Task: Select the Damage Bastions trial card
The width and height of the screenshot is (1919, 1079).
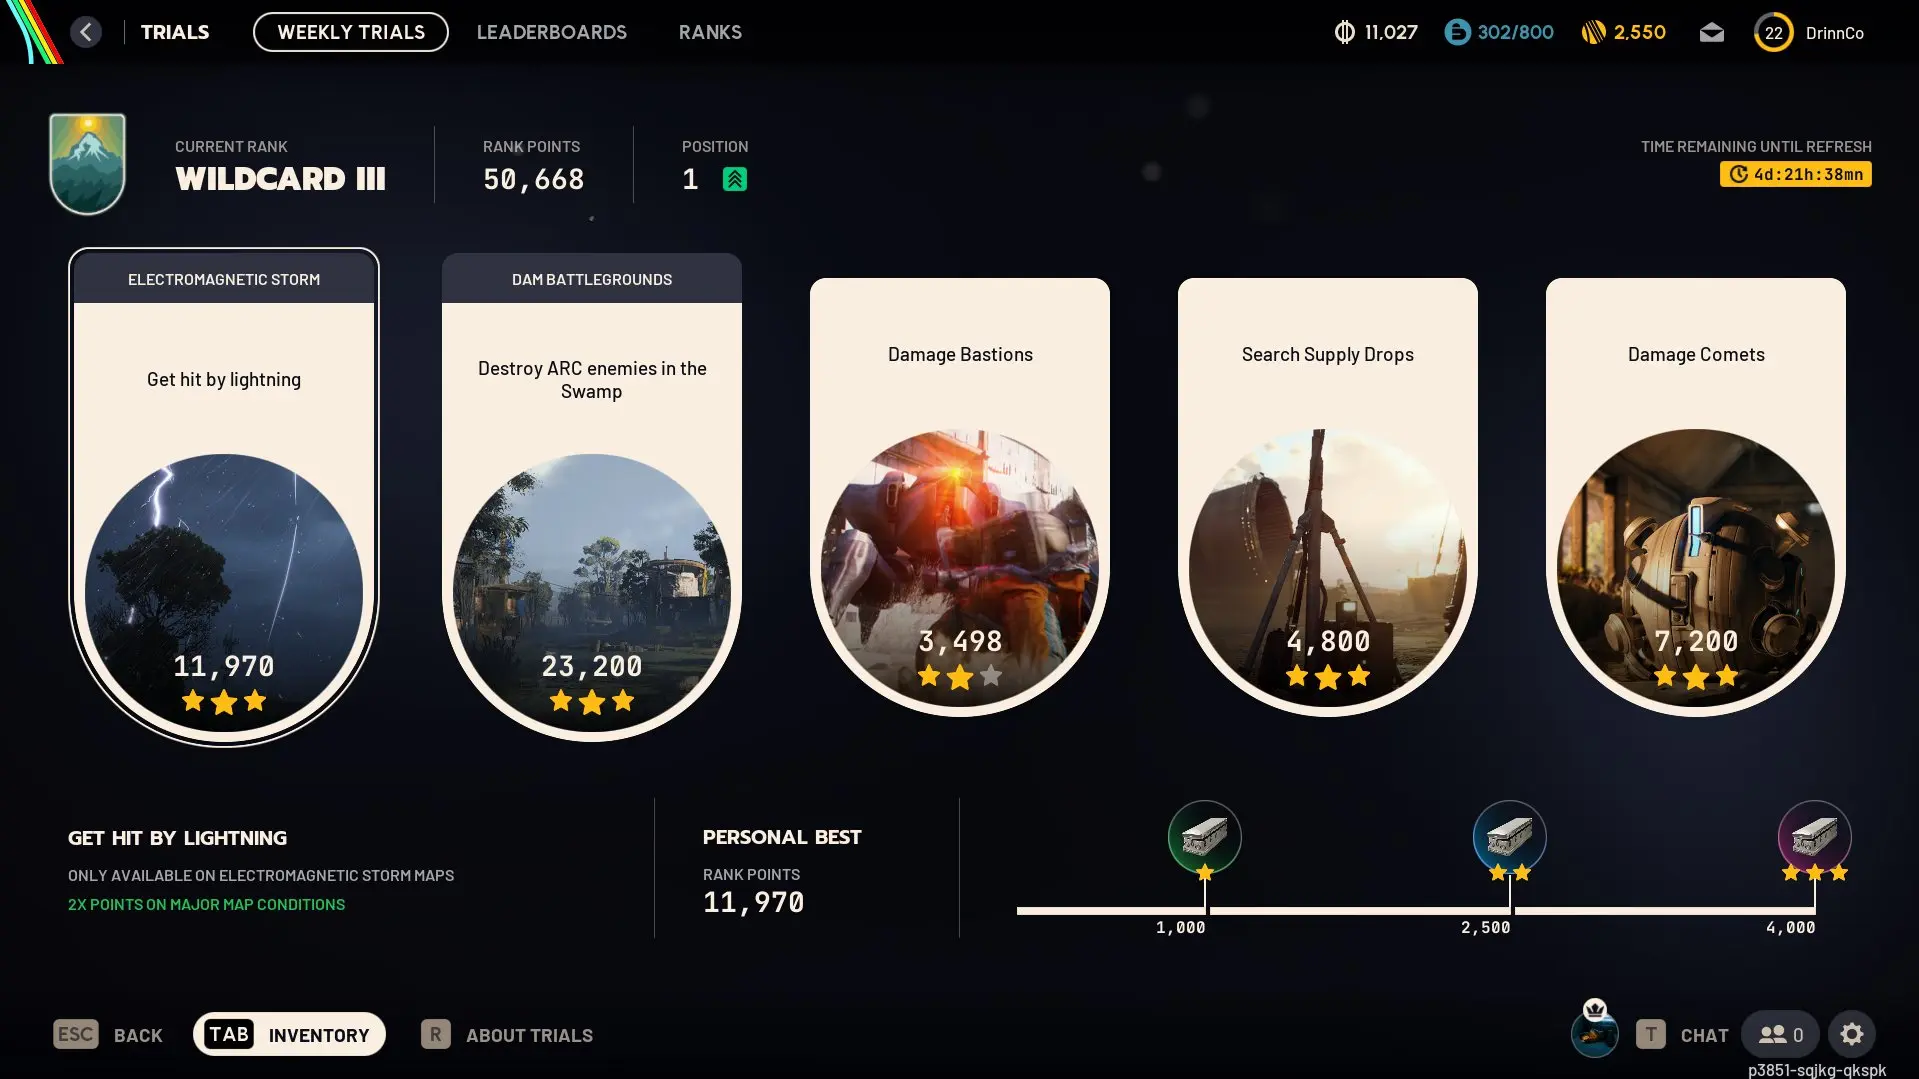Action: point(960,497)
